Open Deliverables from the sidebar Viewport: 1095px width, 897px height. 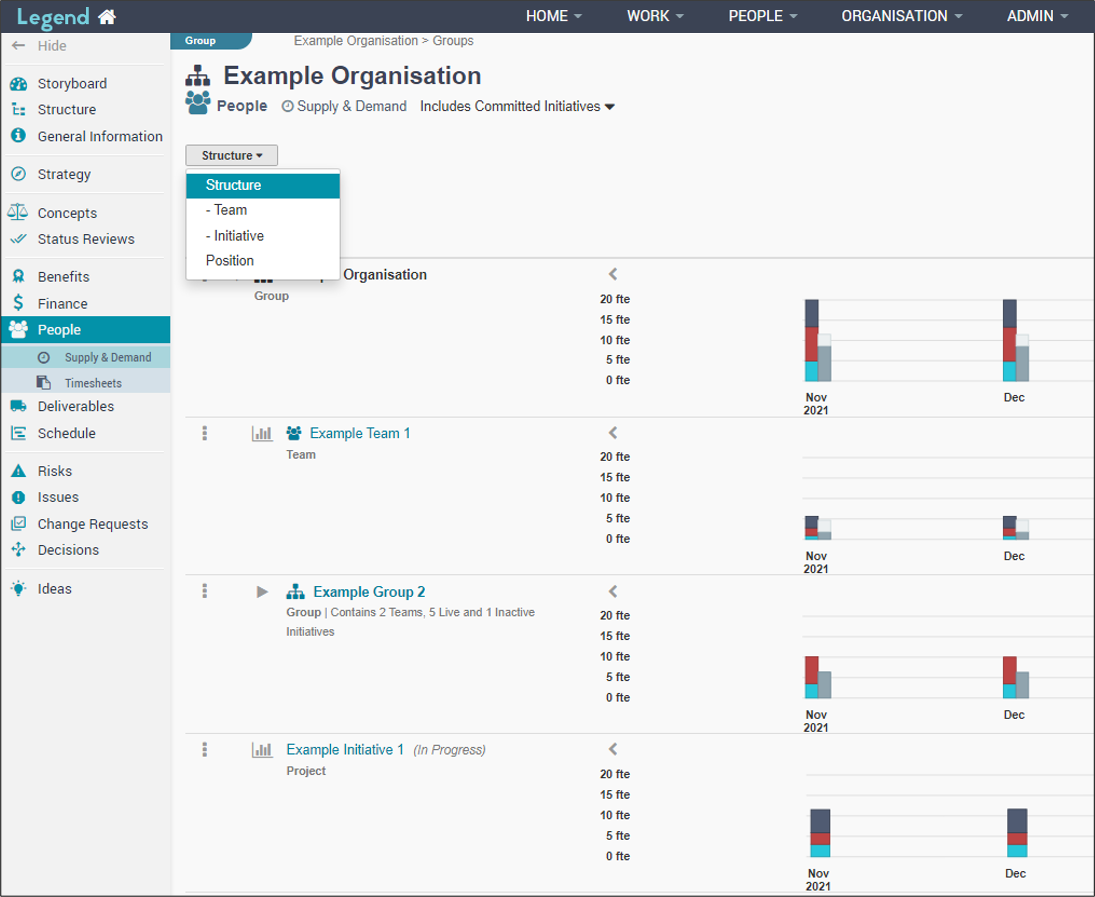(75, 407)
